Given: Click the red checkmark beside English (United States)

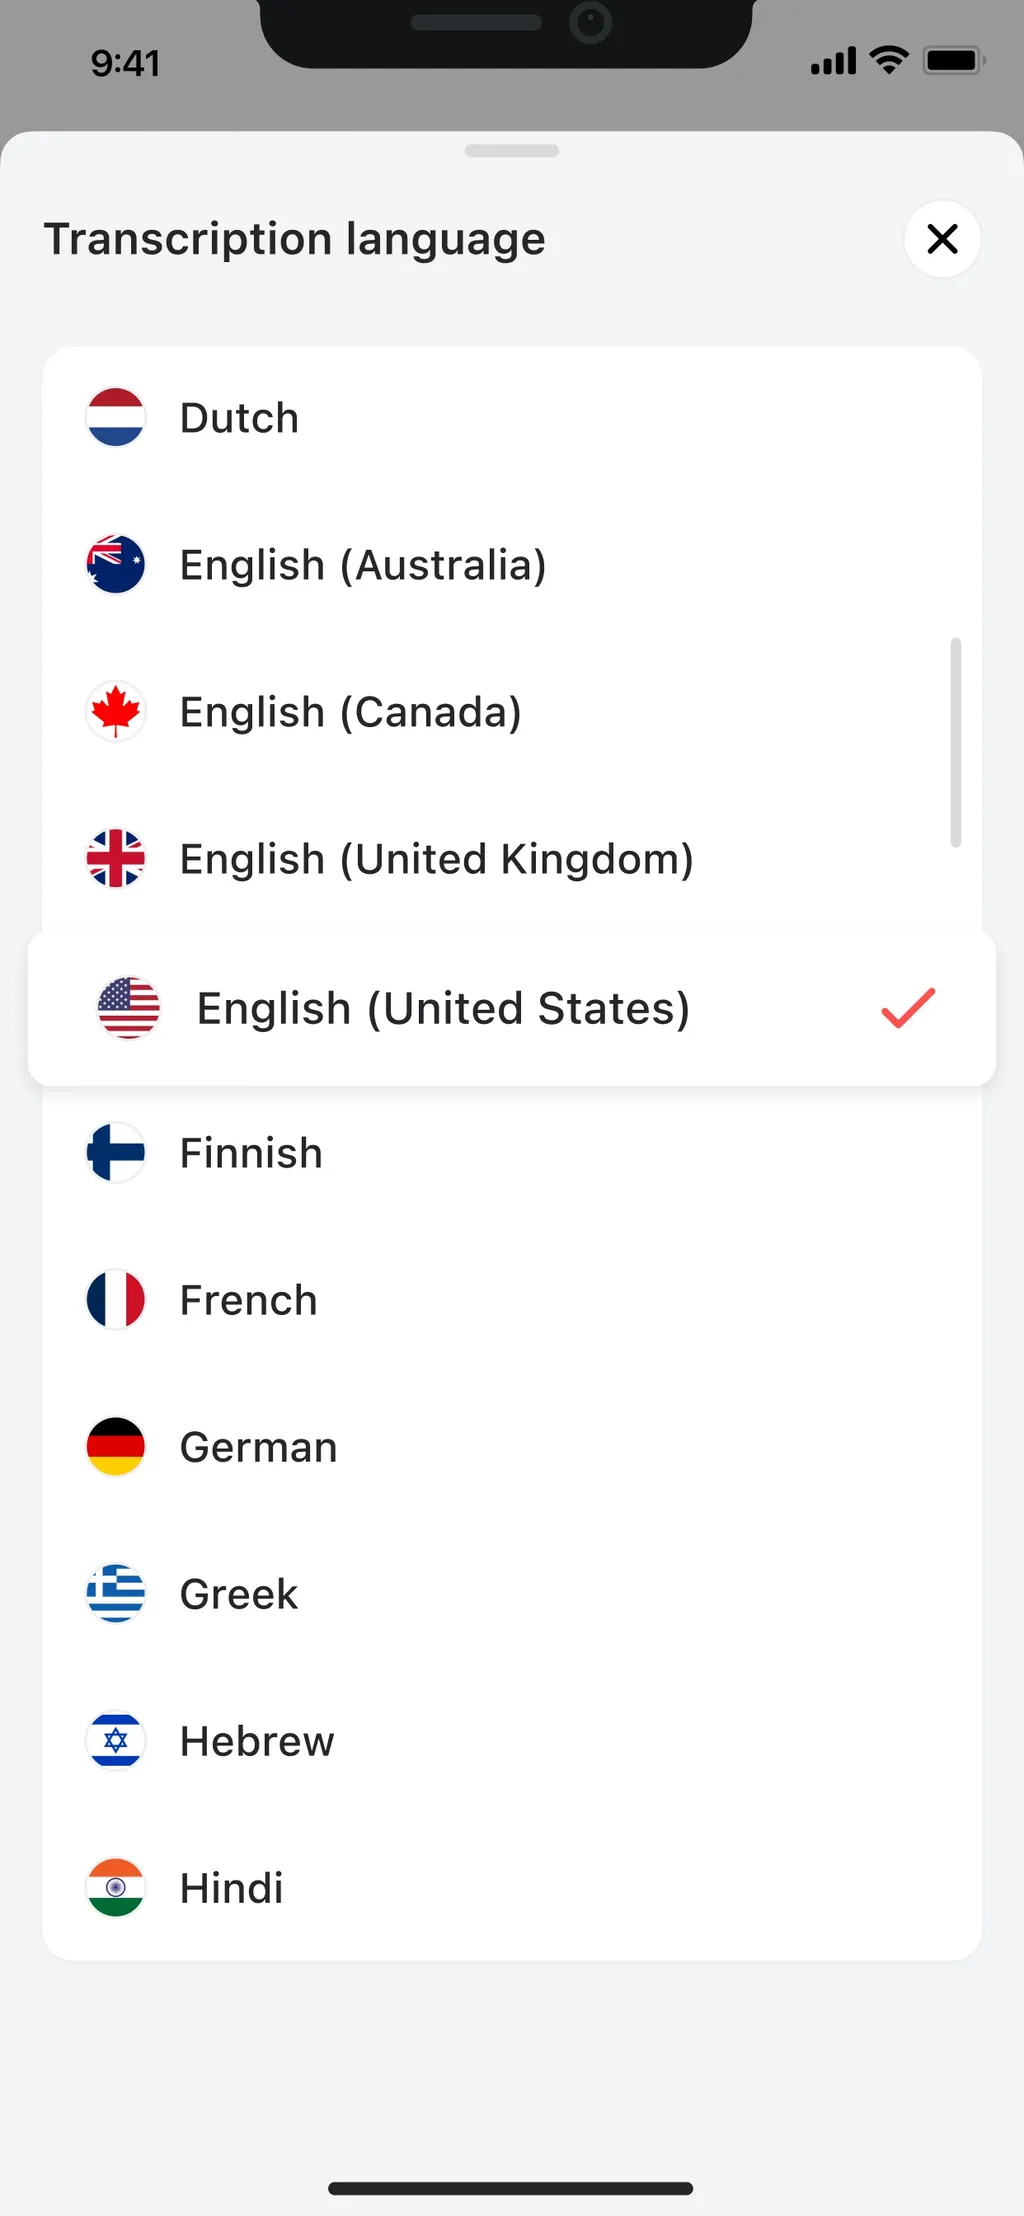Looking at the screenshot, I should [908, 1008].
